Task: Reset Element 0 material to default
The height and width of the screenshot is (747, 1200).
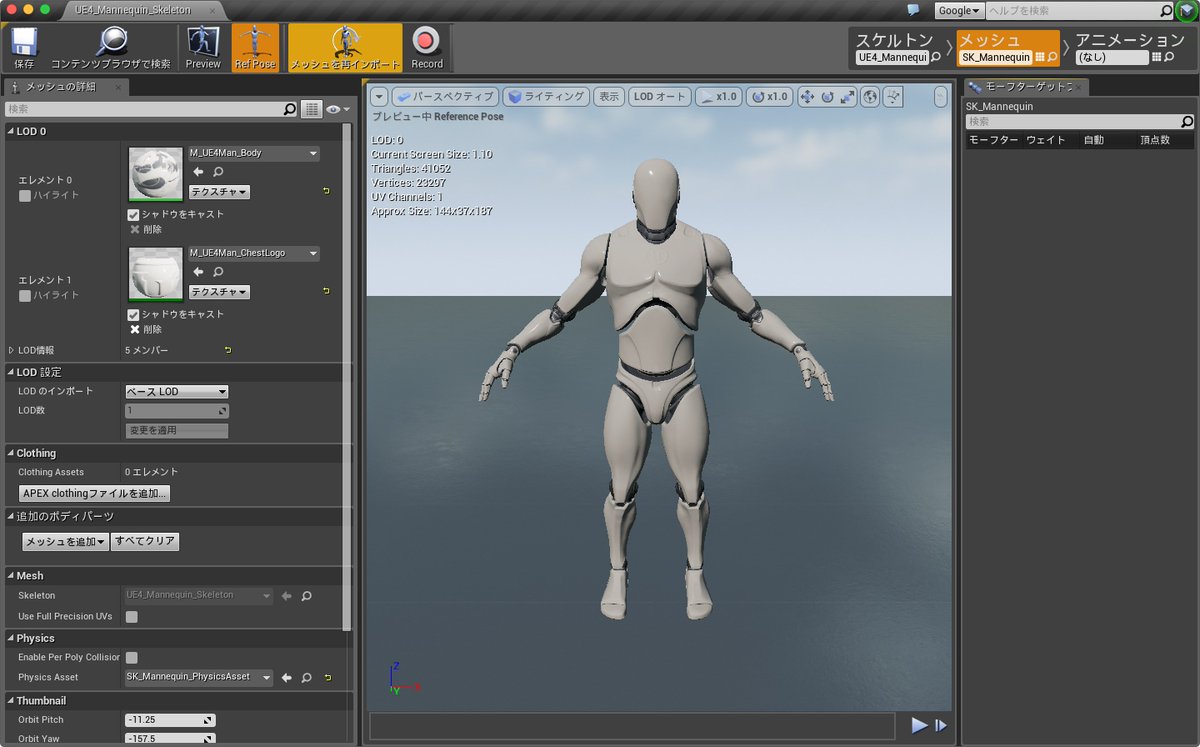Action: coord(326,191)
